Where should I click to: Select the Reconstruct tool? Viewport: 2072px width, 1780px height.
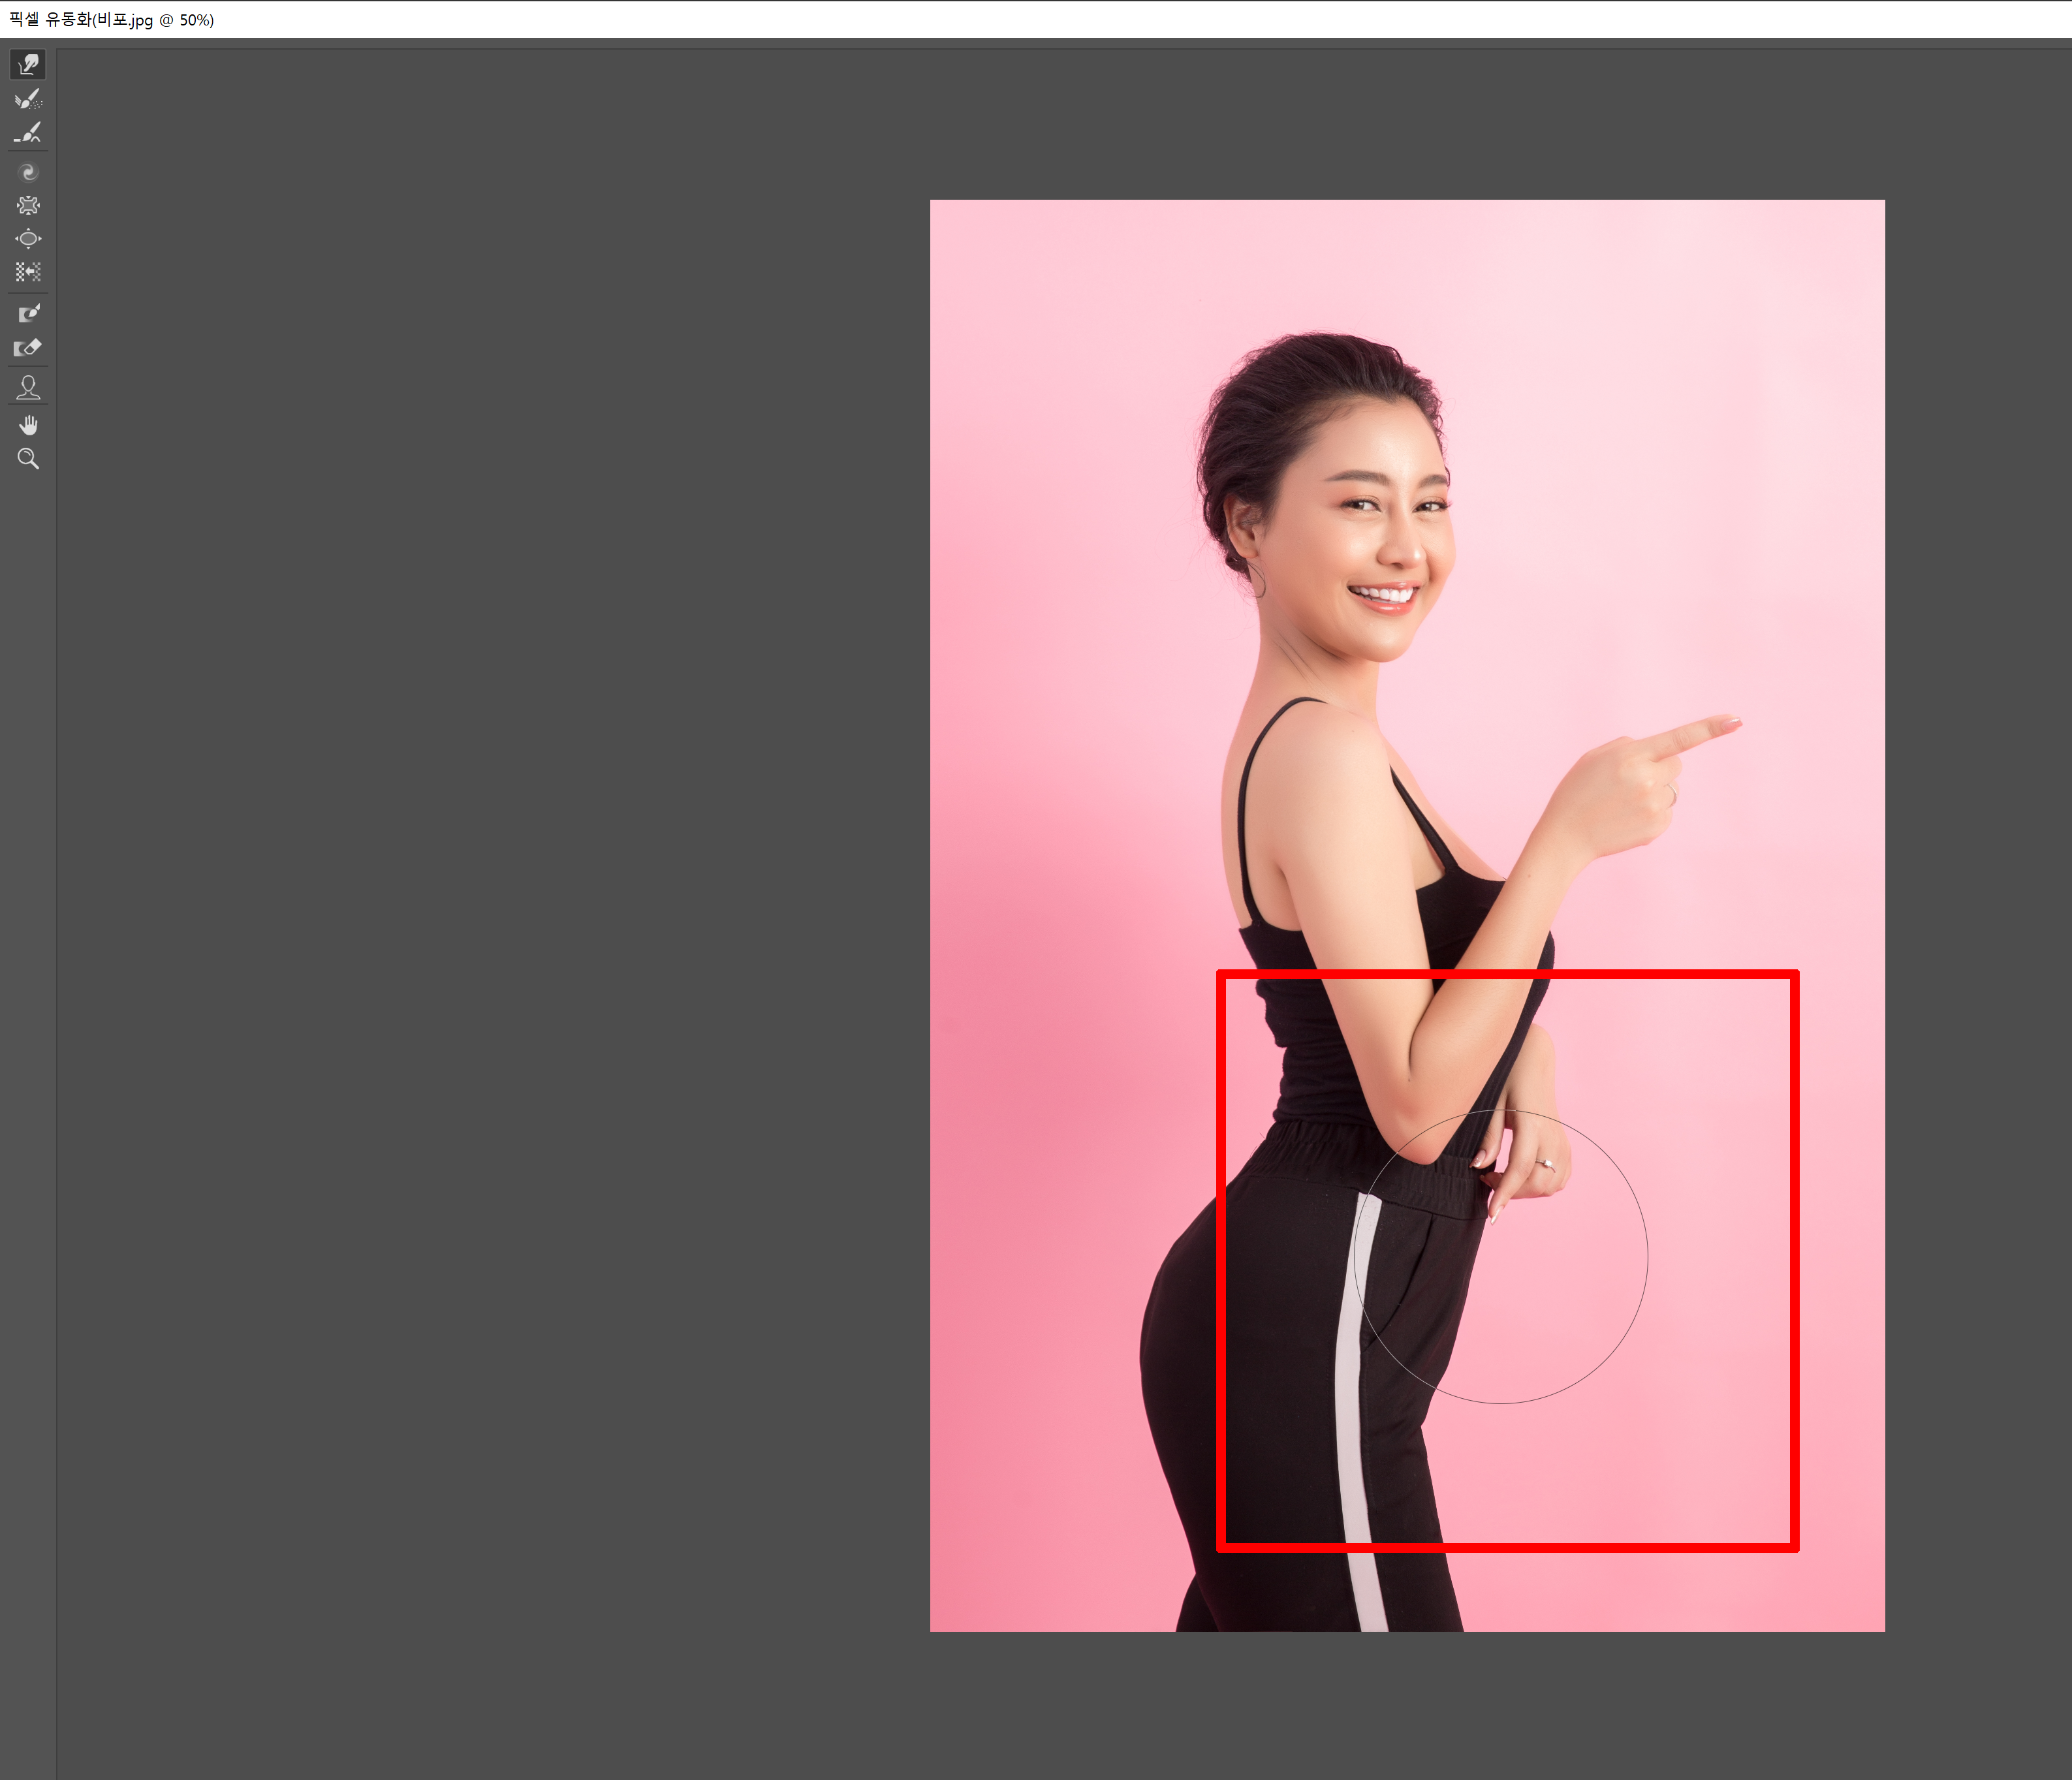[28, 99]
